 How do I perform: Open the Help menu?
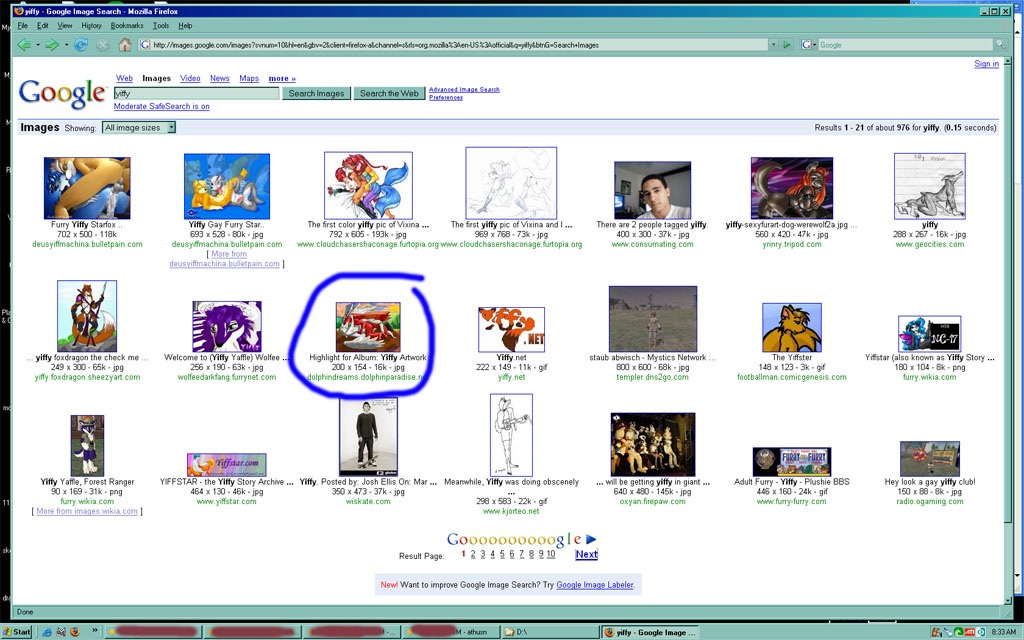pyautogui.click(x=185, y=25)
